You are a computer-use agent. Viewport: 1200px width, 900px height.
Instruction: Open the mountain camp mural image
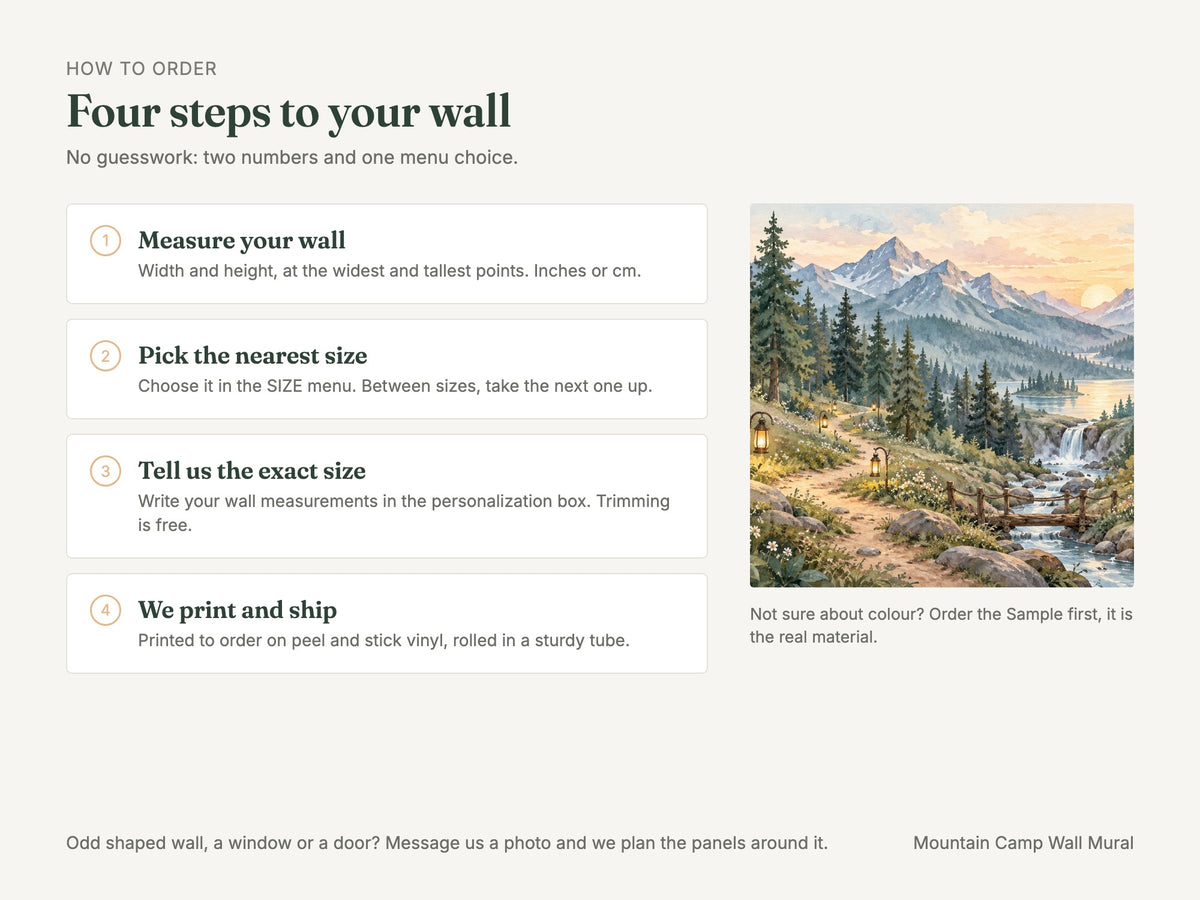pos(942,395)
